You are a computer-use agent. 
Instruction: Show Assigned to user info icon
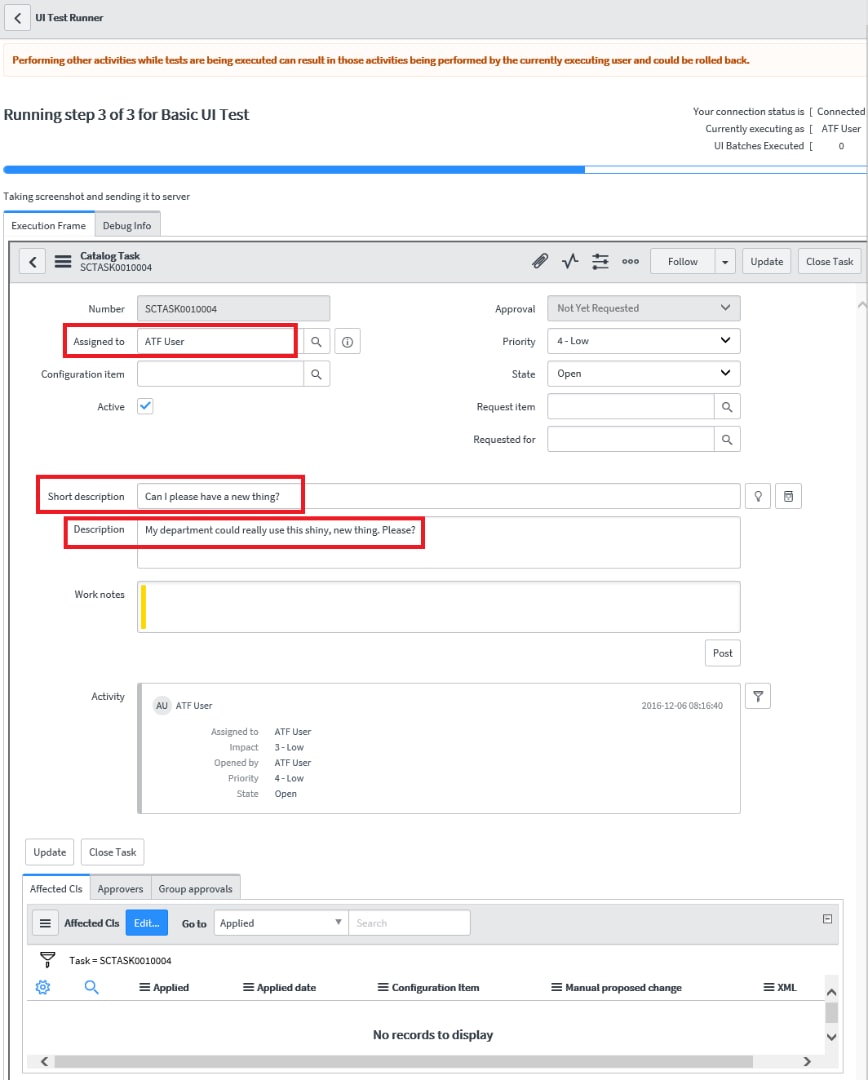click(x=347, y=342)
